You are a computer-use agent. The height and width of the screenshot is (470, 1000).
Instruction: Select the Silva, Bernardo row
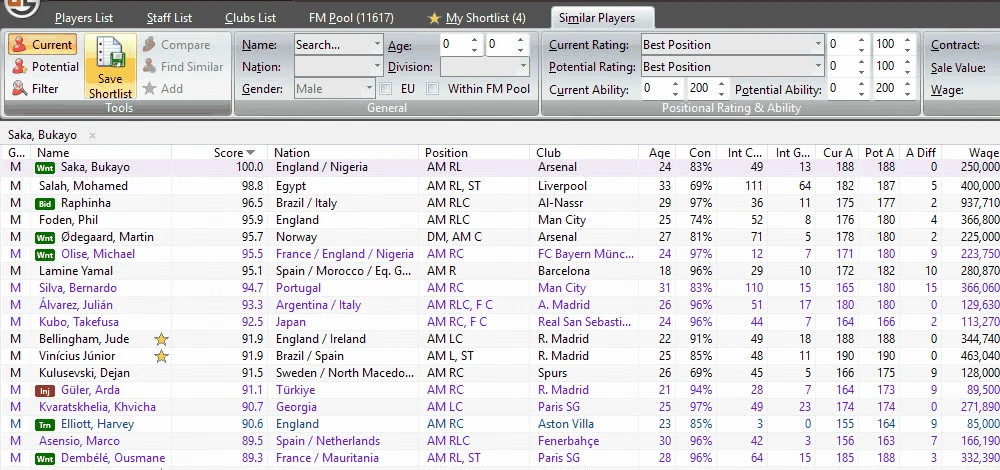500,288
